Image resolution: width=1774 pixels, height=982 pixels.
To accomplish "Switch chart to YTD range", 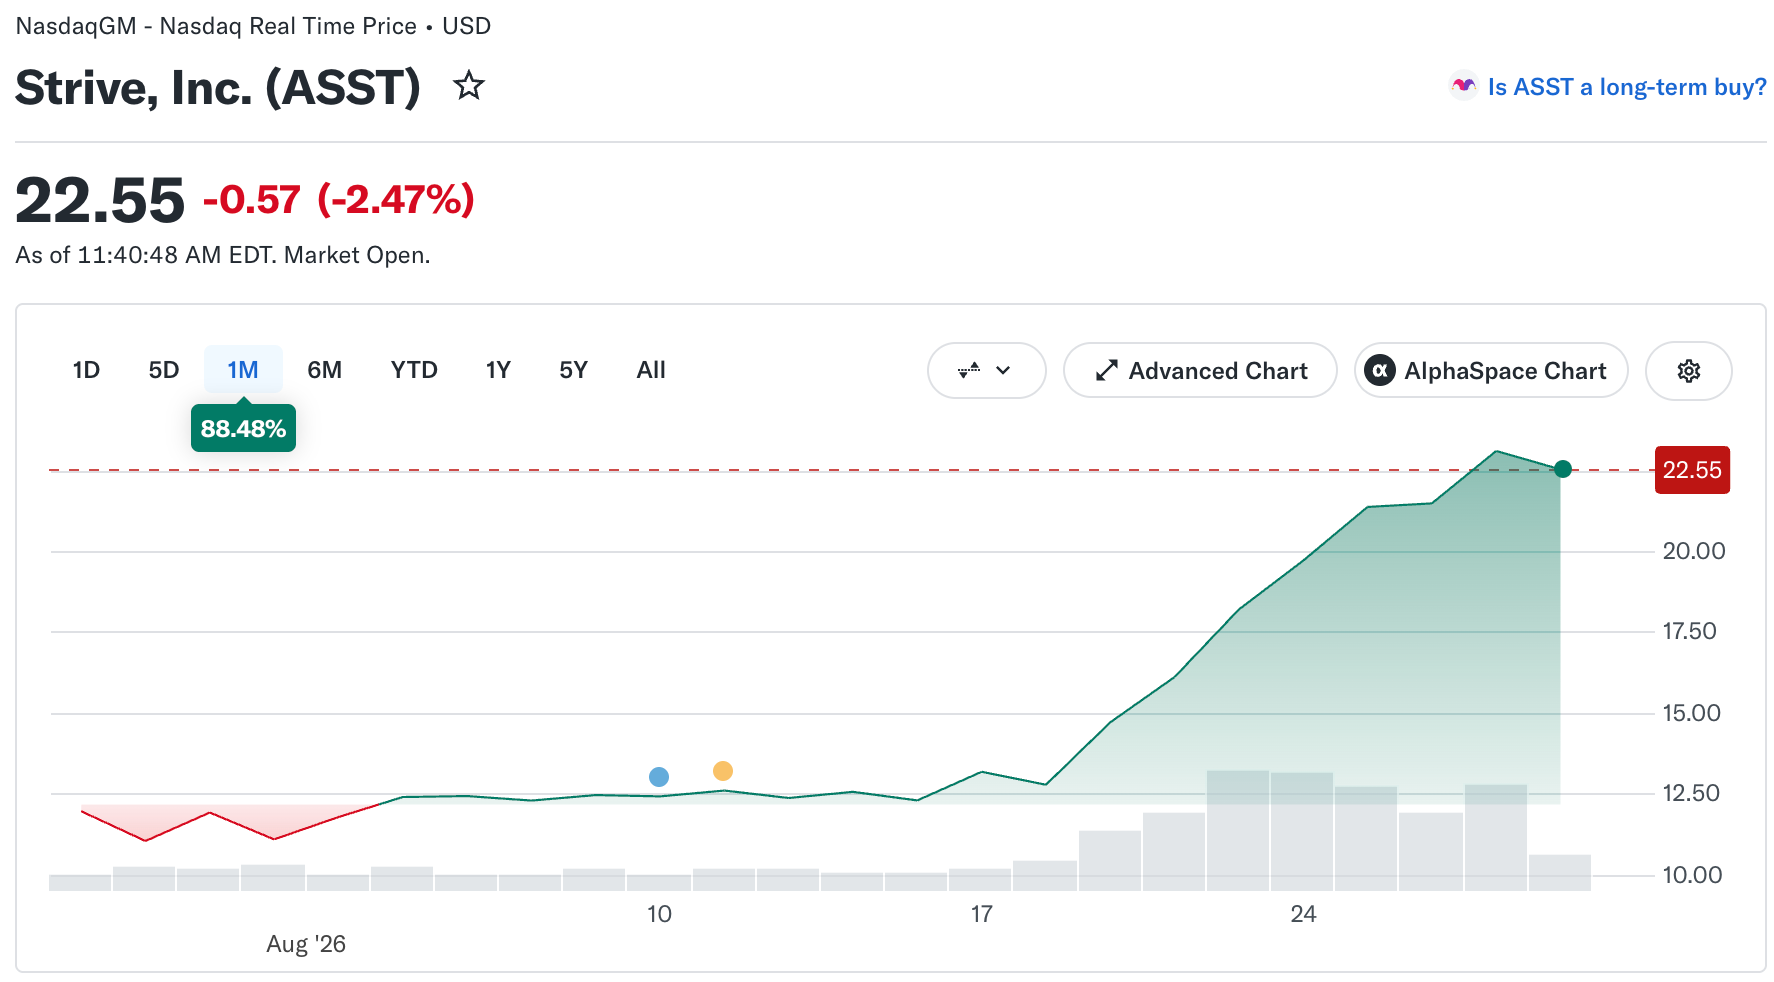I will [x=414, y=370].
